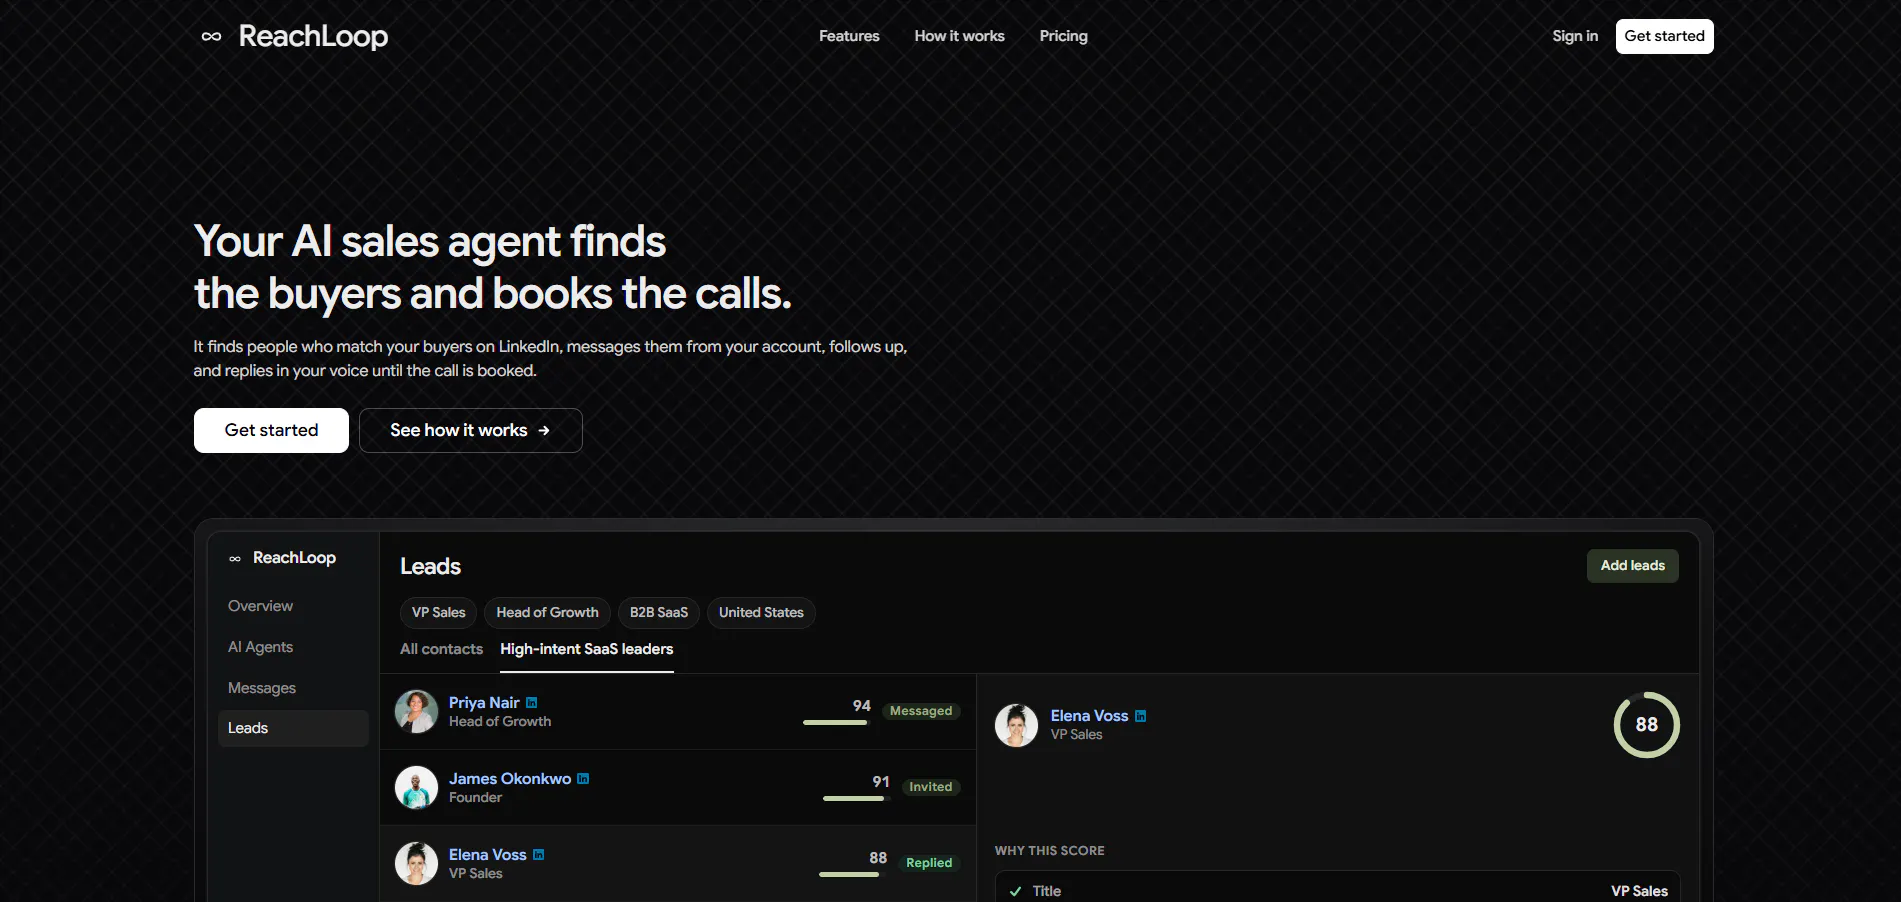Click the WHY THIS SCORE label
This screenshot has height=902, width=1901.
[x=1050, y=851]
